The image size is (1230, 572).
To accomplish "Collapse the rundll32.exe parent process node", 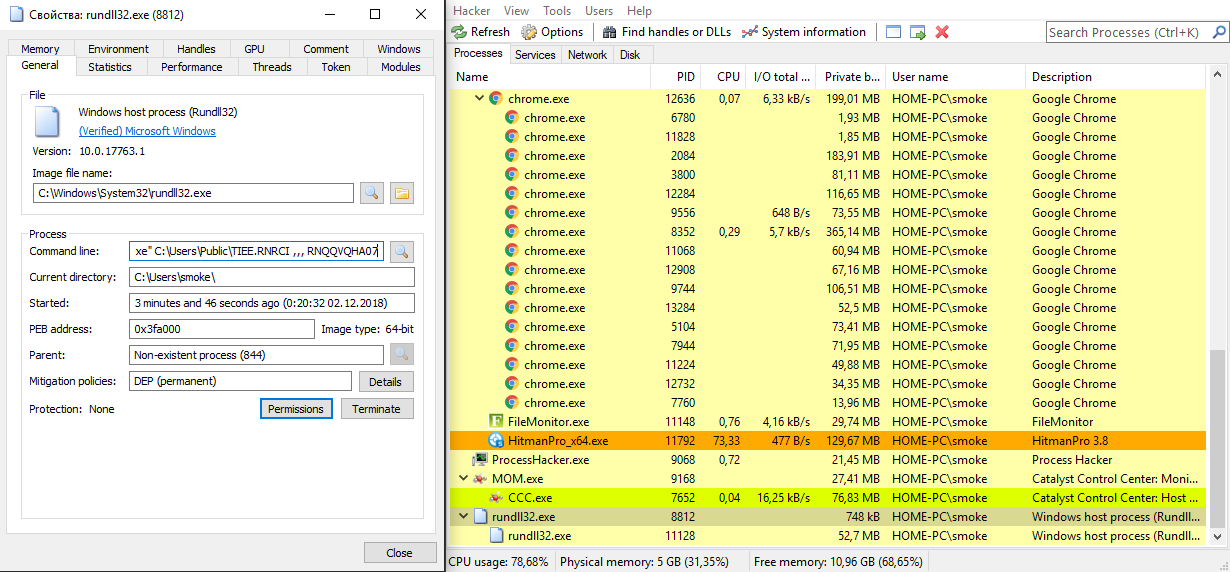I will 463,517.
